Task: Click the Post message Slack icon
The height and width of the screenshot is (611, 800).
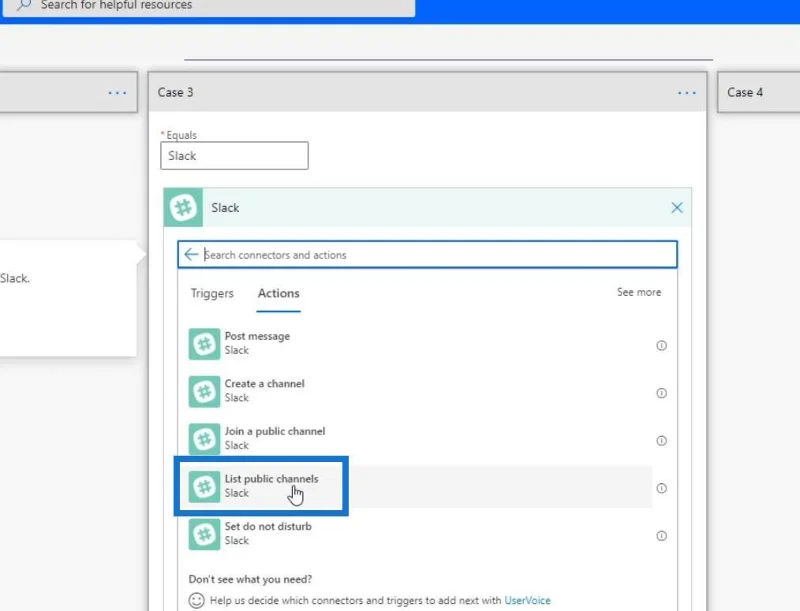Action: tap(204, 344)
